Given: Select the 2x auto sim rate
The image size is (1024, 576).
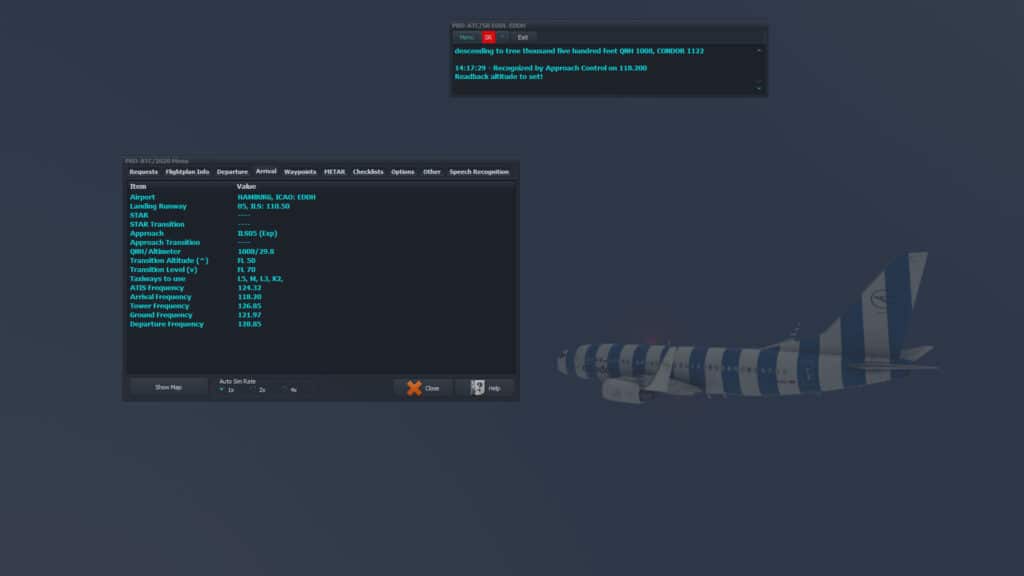Looking at the screenshot, I should tap(254, 389).
